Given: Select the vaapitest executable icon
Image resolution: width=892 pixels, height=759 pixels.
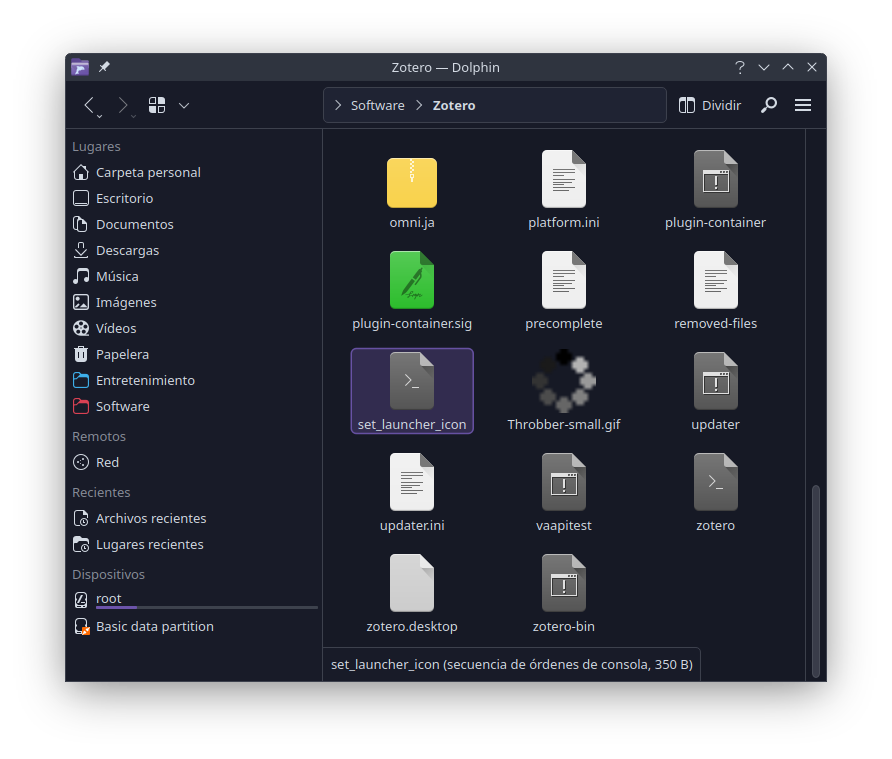Looking at the screenshot, I should pyautogui.click(x=564, y=482).
